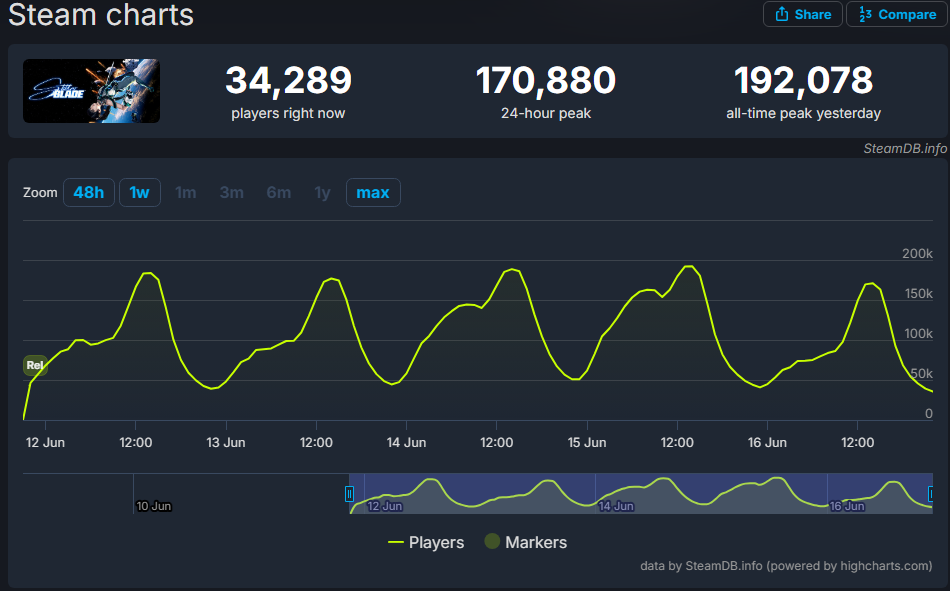
Task: Click the 192,078 all-time peak stat
Action: (803, 81)
